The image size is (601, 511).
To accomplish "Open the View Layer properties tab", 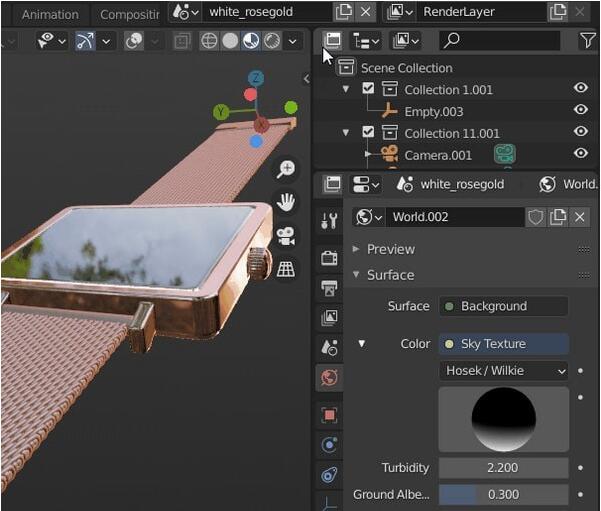I will (x=329, y=317).
